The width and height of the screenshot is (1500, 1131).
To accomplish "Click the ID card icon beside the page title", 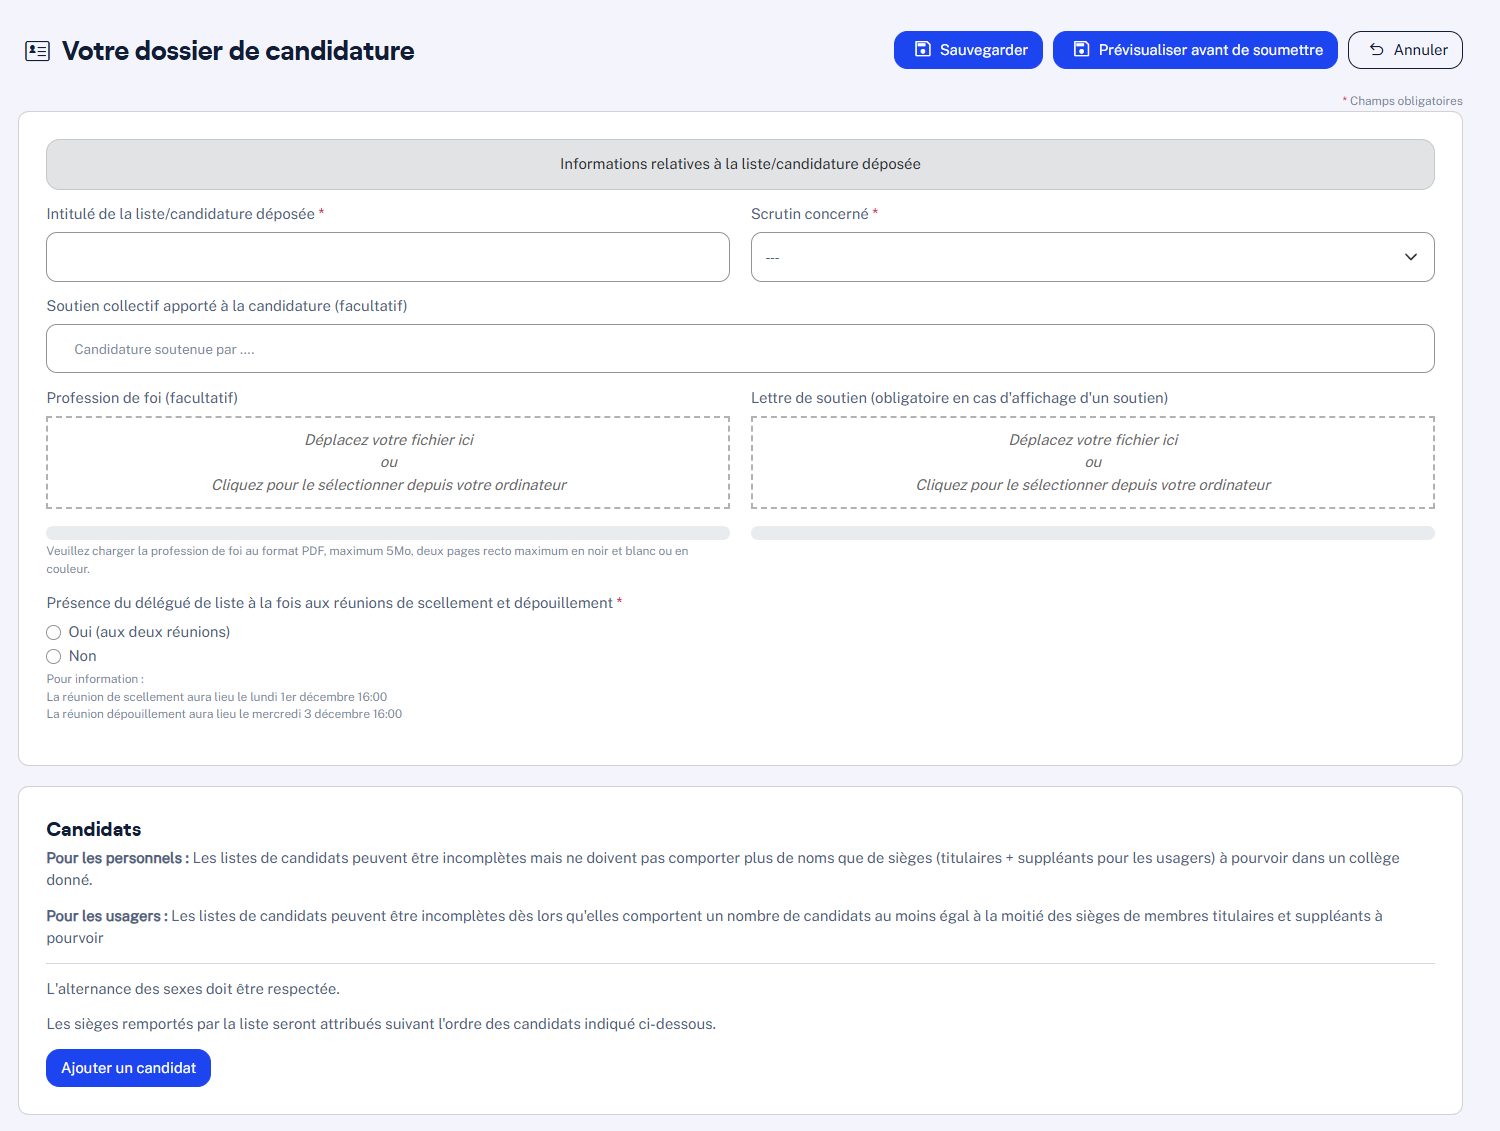I will 37,51.
